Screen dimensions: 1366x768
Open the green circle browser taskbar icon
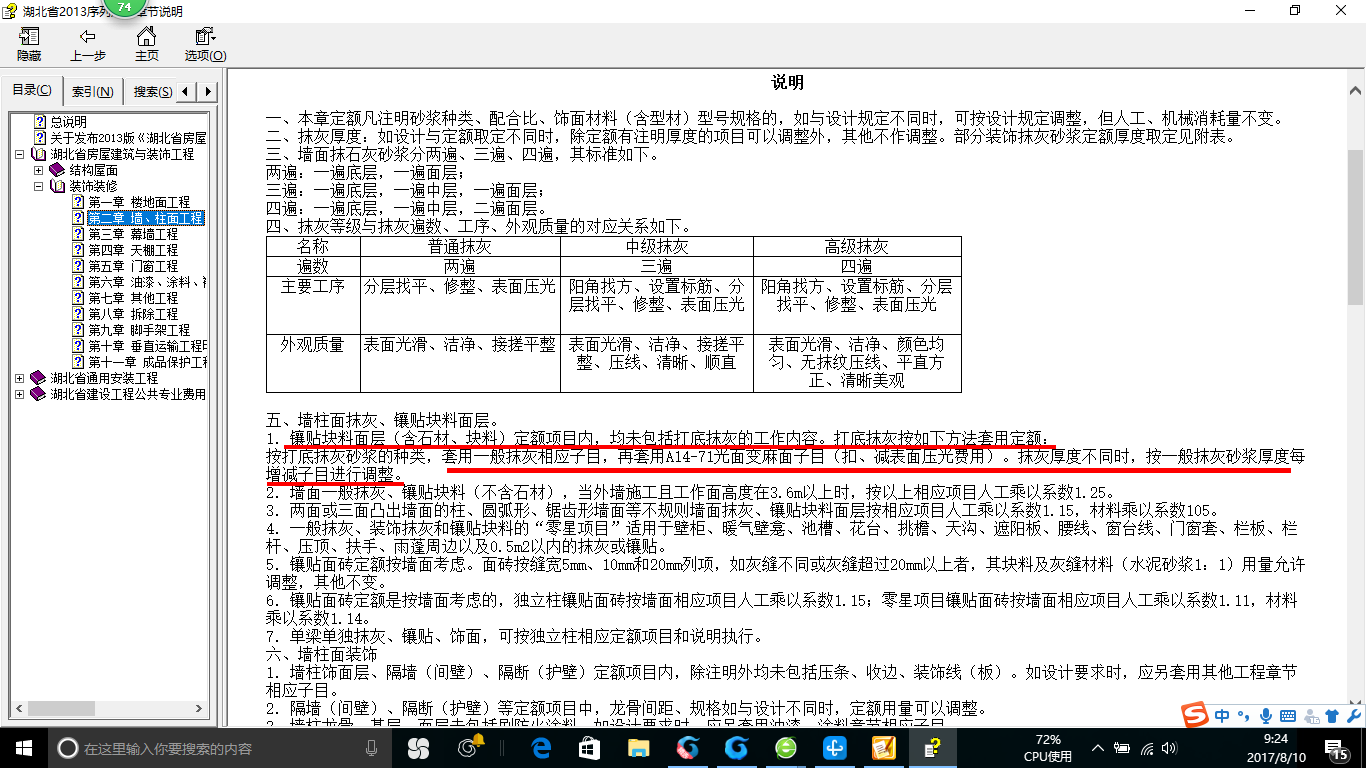pyautogui.click(x=786, y=747)
